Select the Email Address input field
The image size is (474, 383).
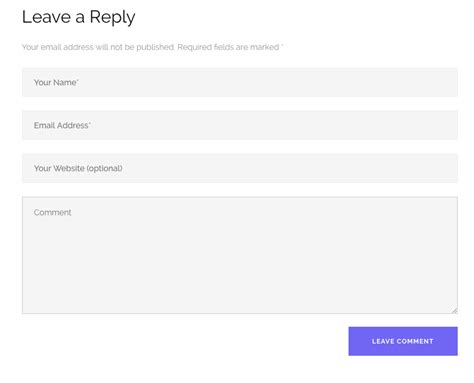coord(240,125)
